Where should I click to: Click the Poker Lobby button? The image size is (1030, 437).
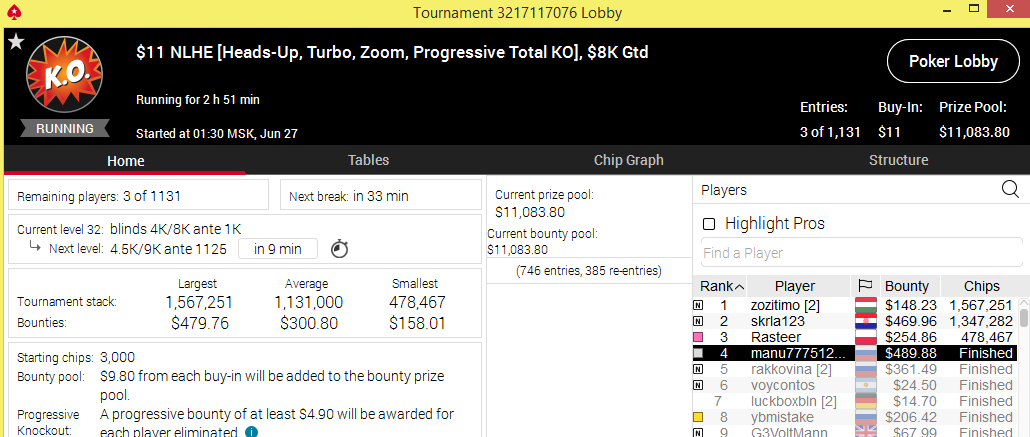[x=953, y=61]
